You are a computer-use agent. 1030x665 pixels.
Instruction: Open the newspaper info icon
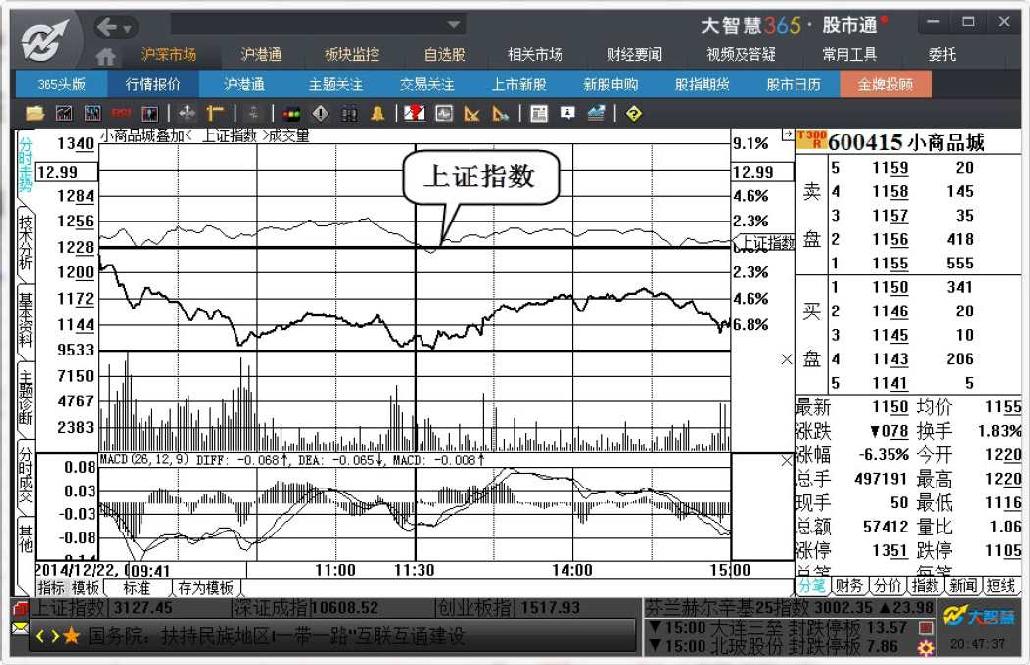click(539, 114)
